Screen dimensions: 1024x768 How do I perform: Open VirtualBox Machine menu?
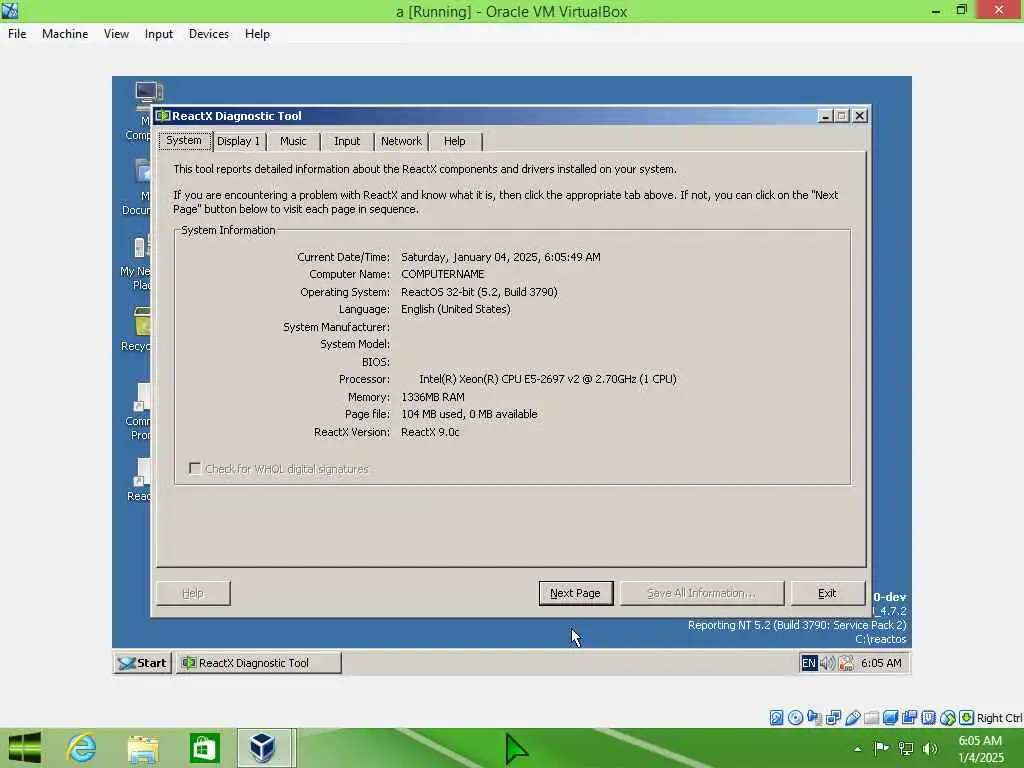tap(65, 34)
